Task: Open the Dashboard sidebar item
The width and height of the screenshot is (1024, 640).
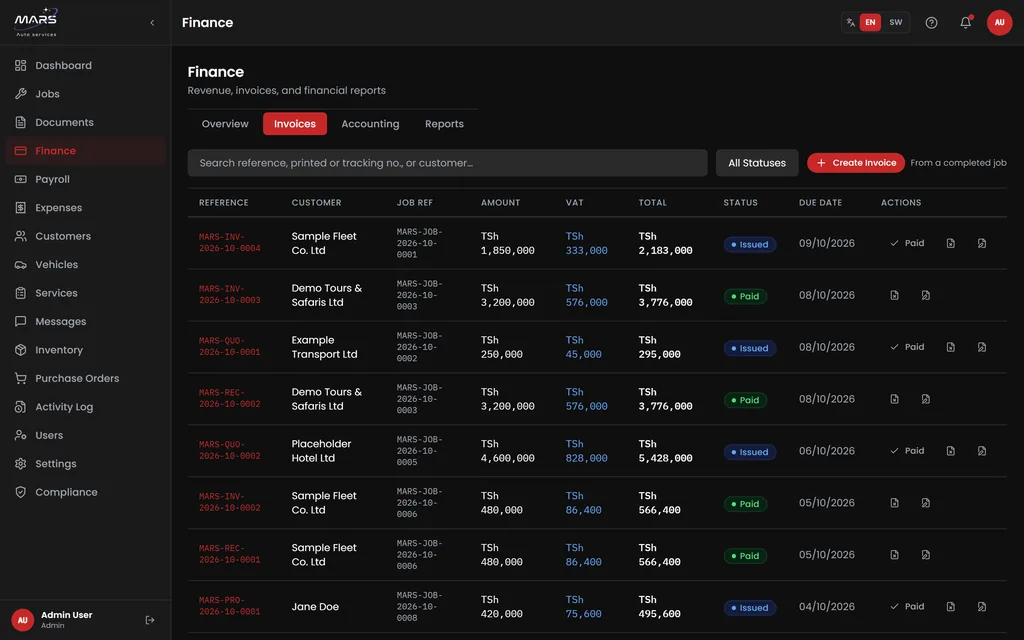Action: (86, 65)
